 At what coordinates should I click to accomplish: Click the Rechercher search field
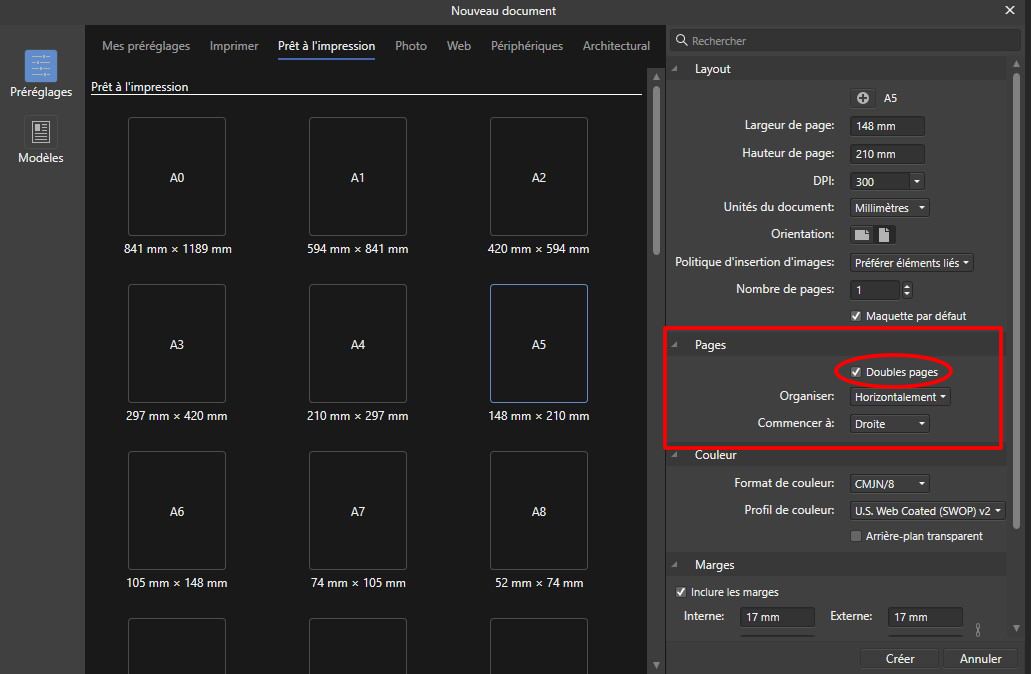click(x=846, y=40)
